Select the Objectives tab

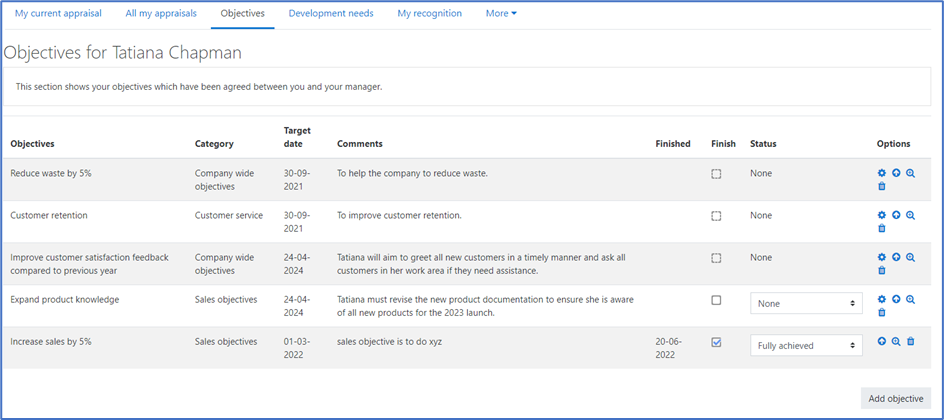(x=243, y=13)
